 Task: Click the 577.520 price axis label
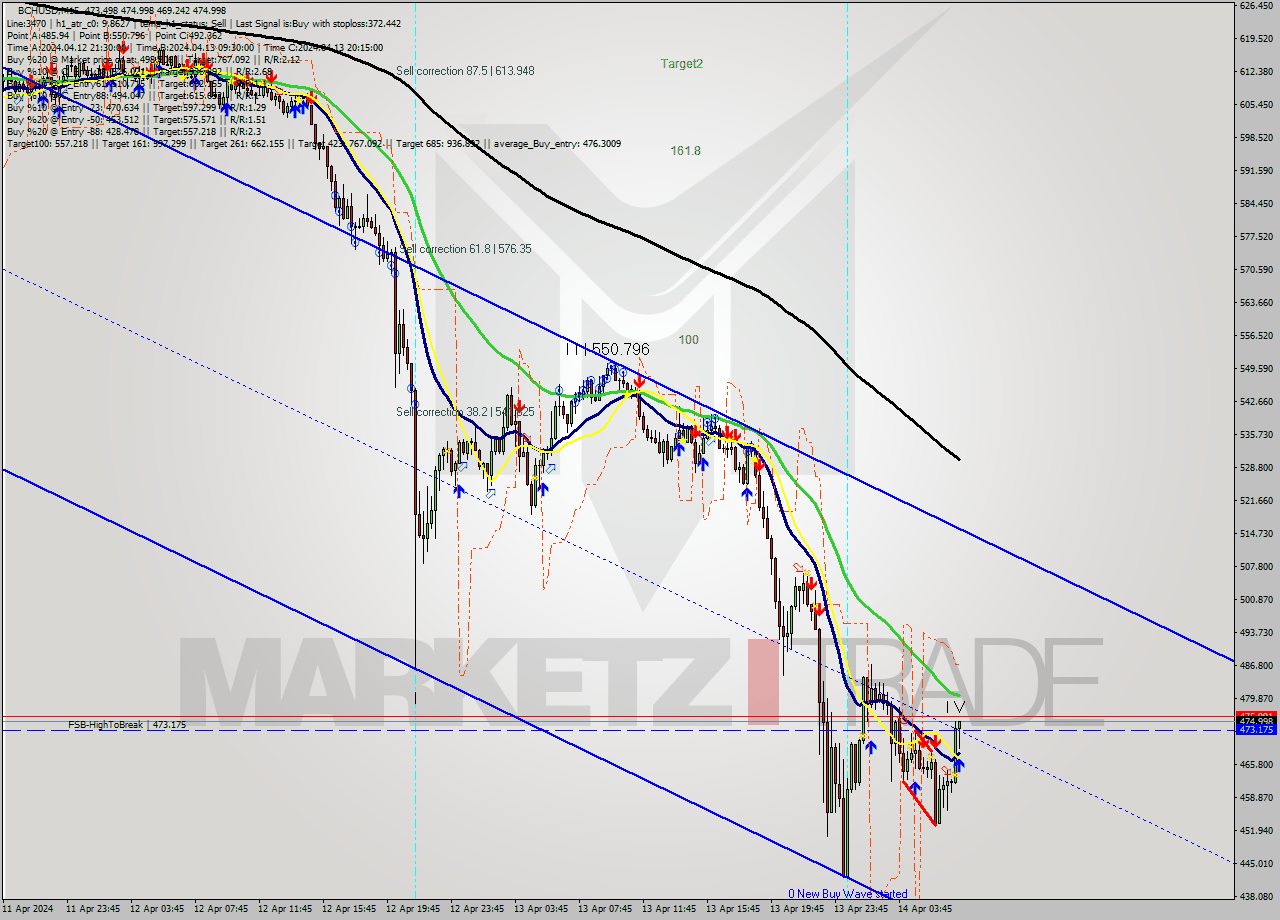coord(1256,237)
